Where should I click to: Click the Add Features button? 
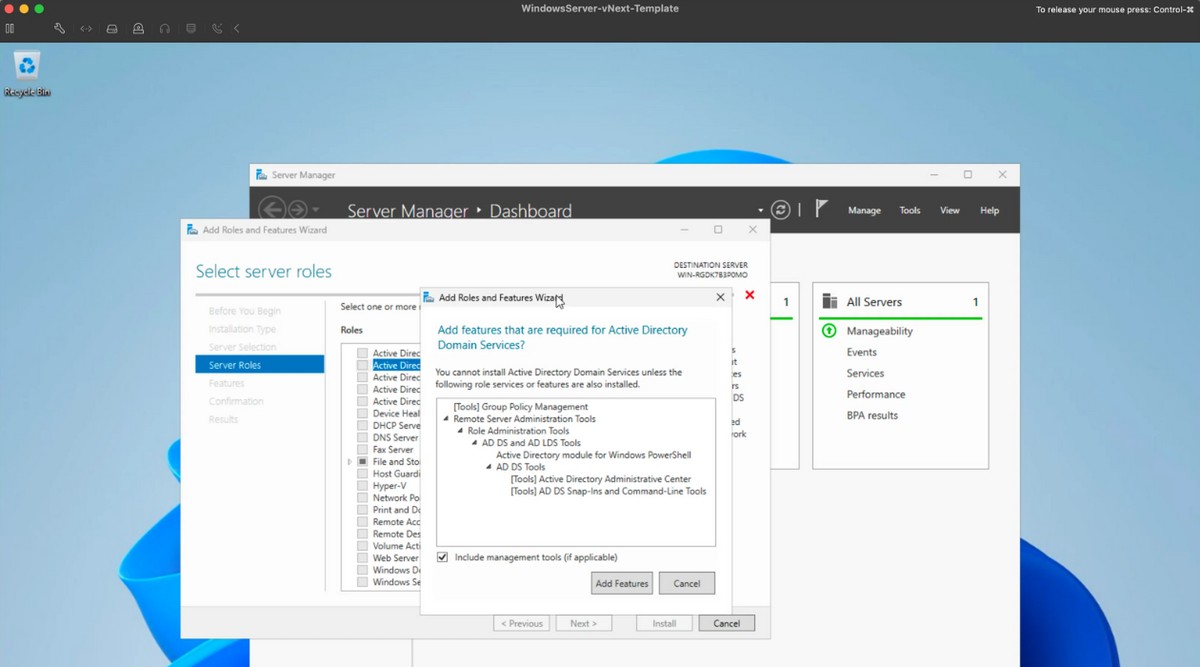pyautogui.click(x=621, y=583)
